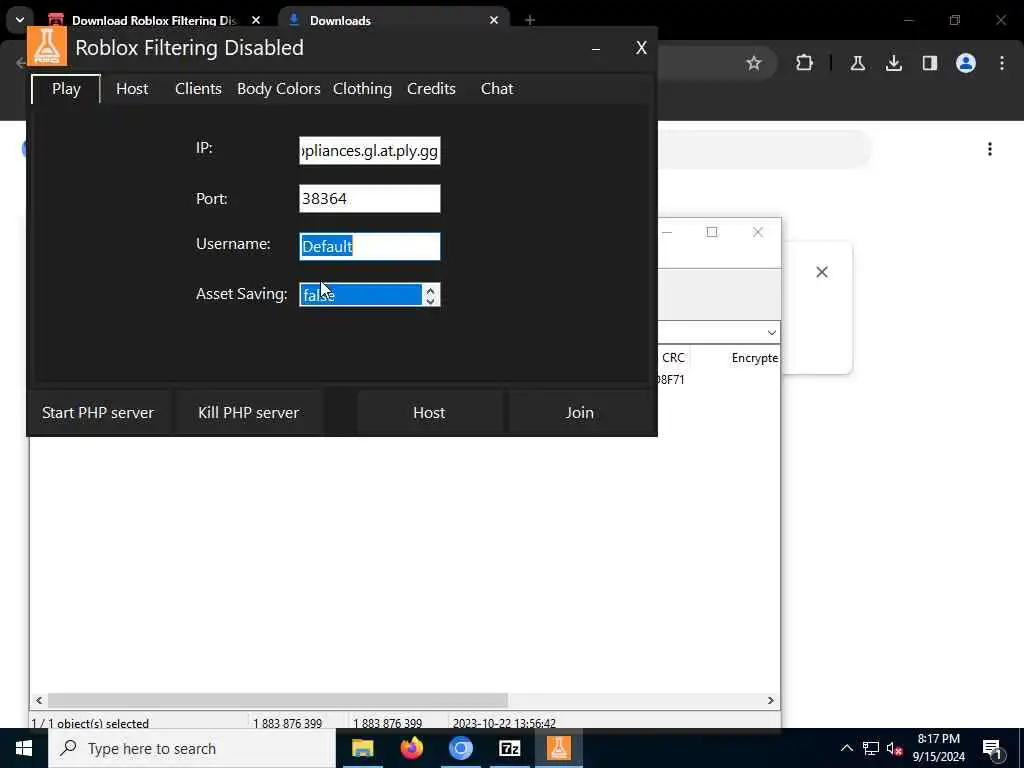
Task: Open Chrome Labs flask icon
Action: pyautogui.click(x=857, y=63)
